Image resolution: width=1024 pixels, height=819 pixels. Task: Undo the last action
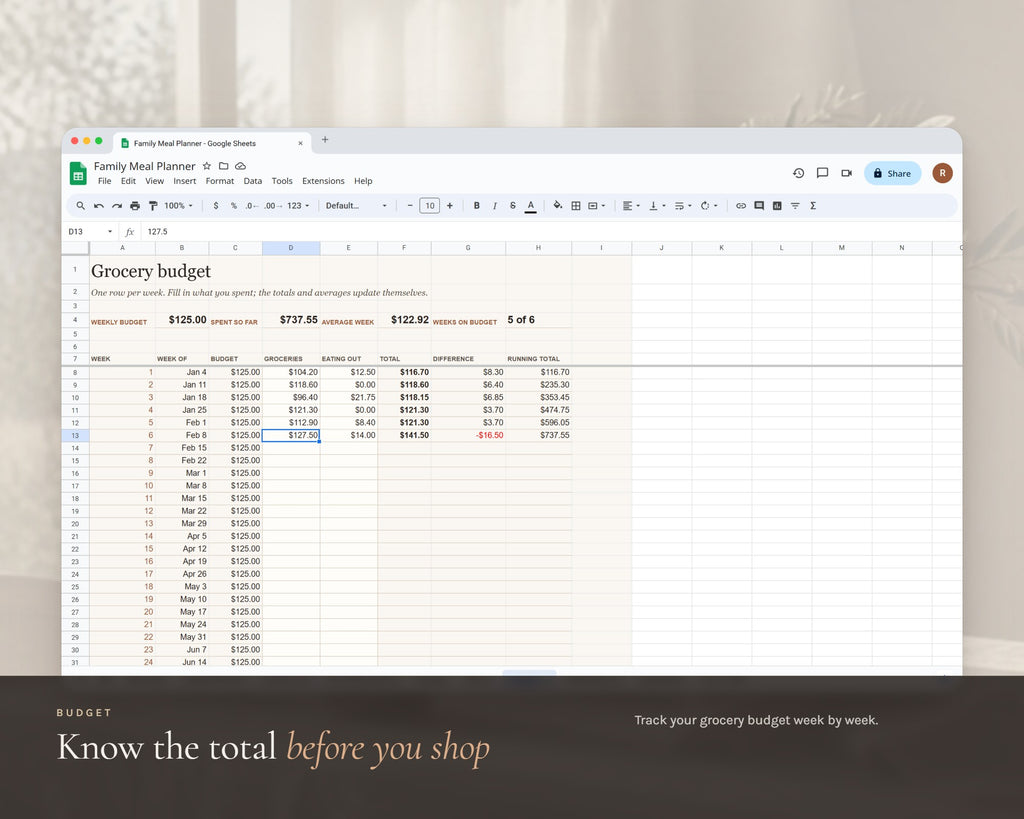coord(99,206)
